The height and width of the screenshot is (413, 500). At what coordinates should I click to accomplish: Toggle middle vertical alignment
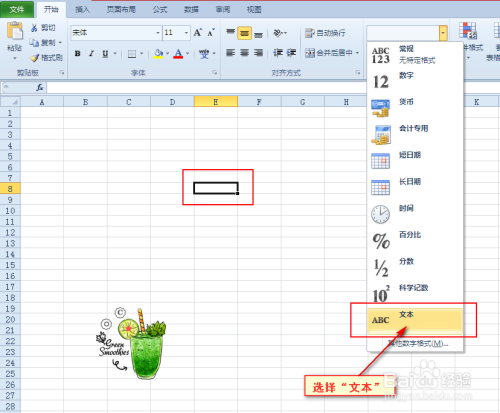click(245, 33)
